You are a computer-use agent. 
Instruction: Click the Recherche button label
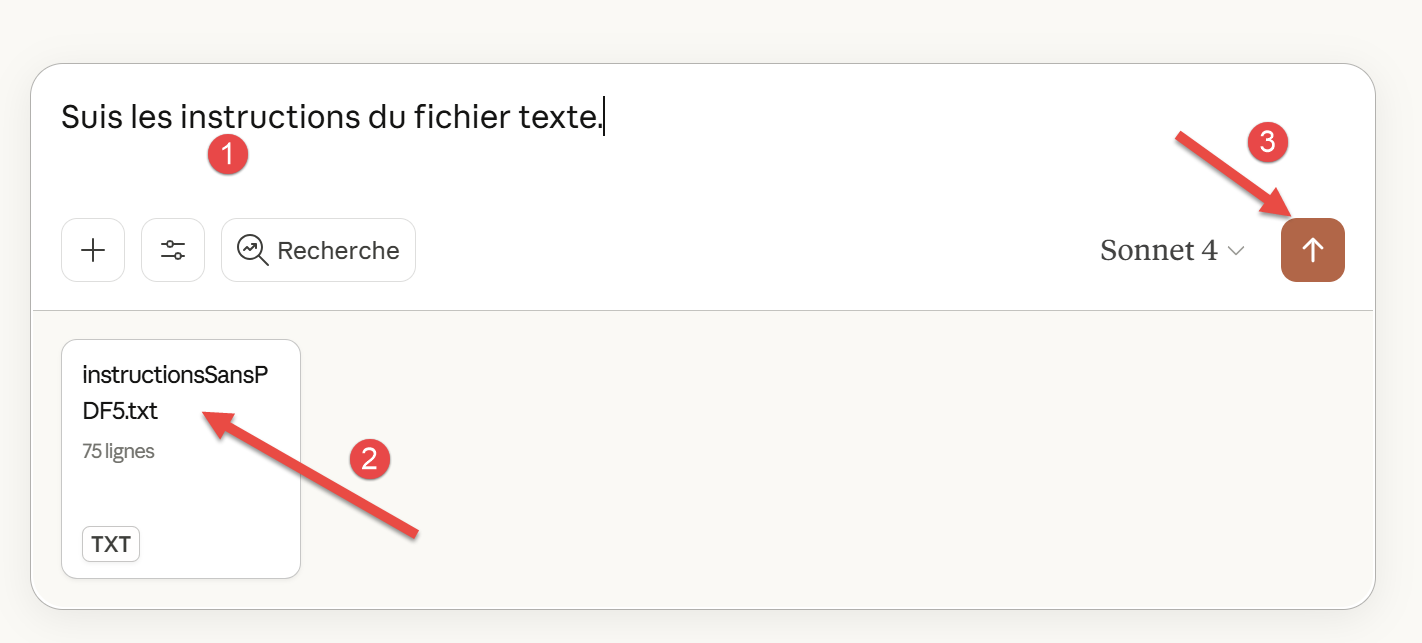tap(338, 250)
